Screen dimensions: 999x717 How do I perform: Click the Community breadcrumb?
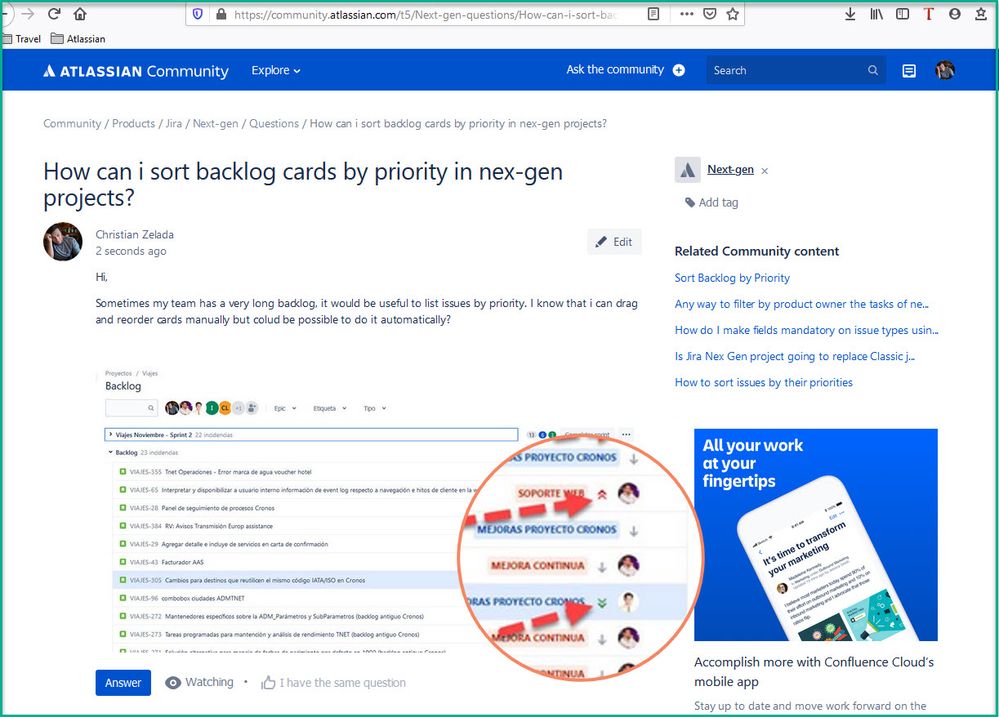coord(72,124)
